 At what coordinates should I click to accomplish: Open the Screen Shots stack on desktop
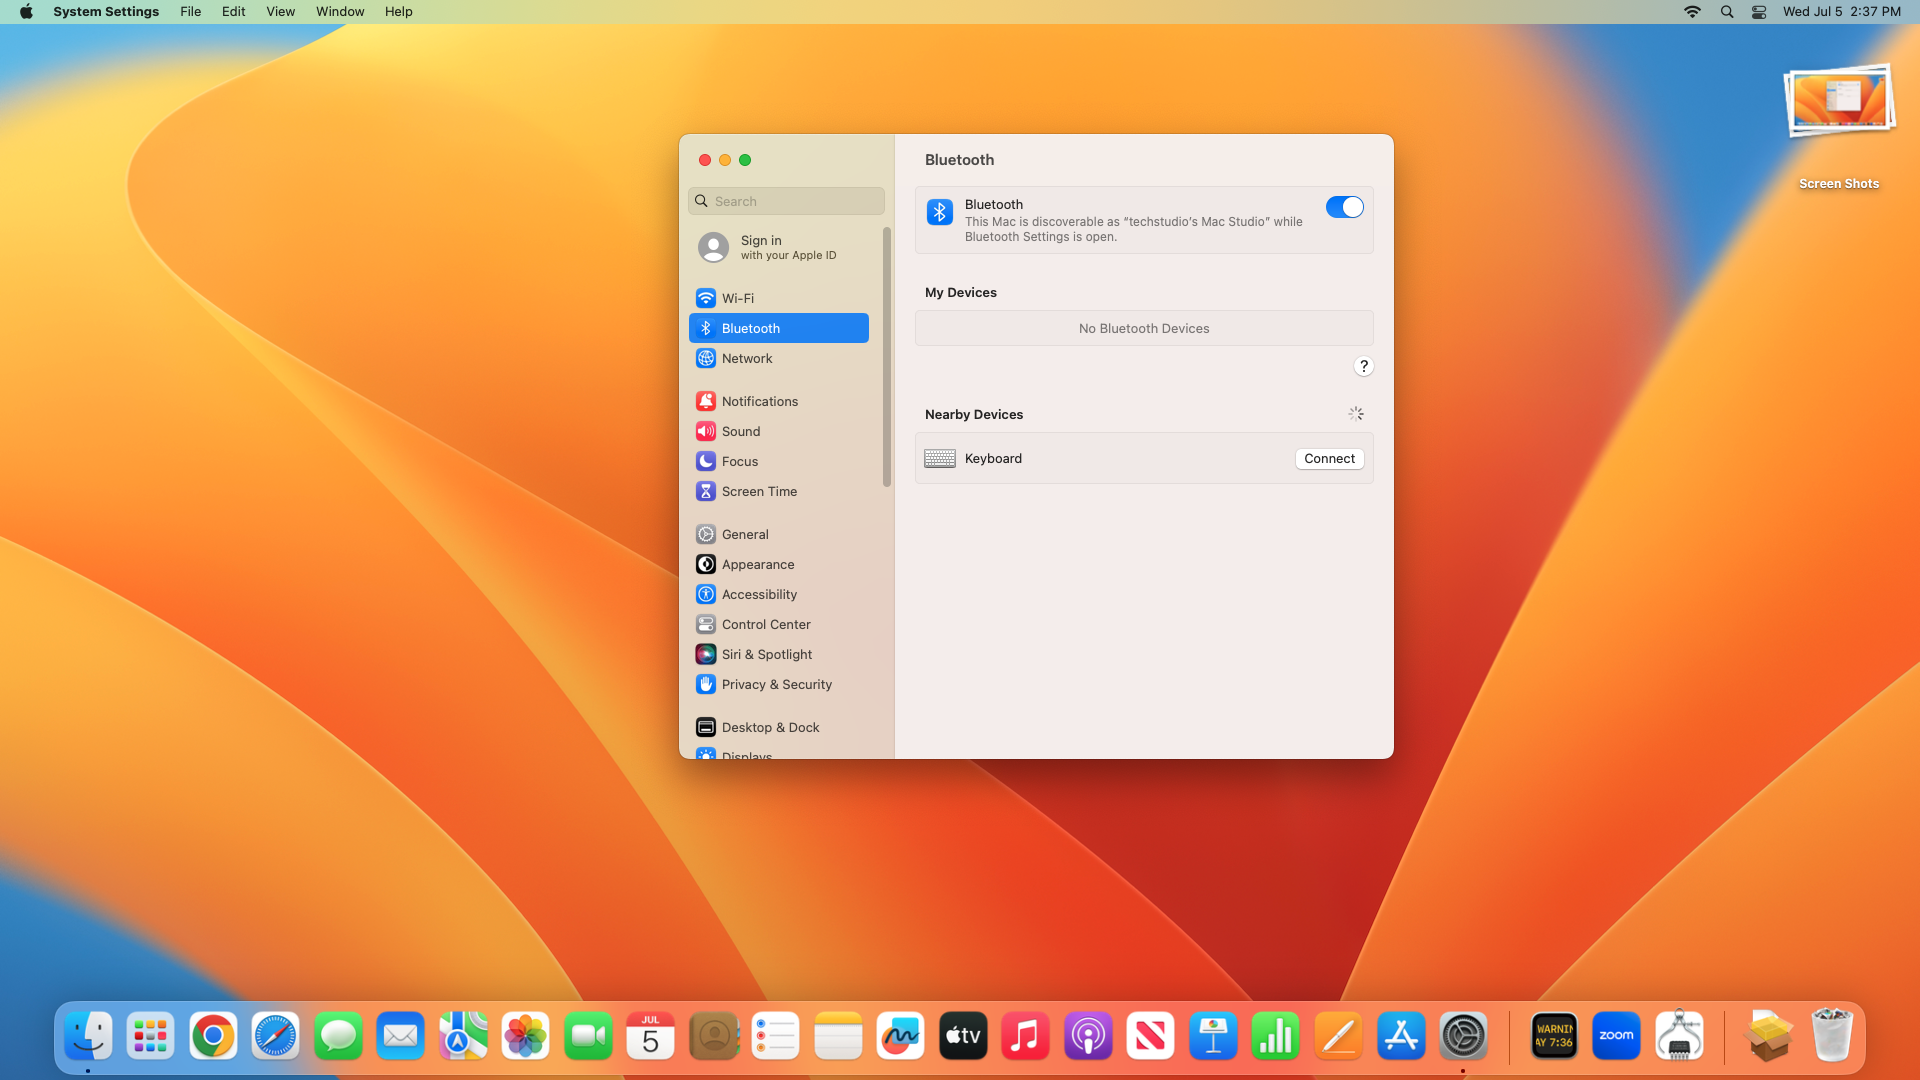pyautogui.click(x=1839, y=127)
